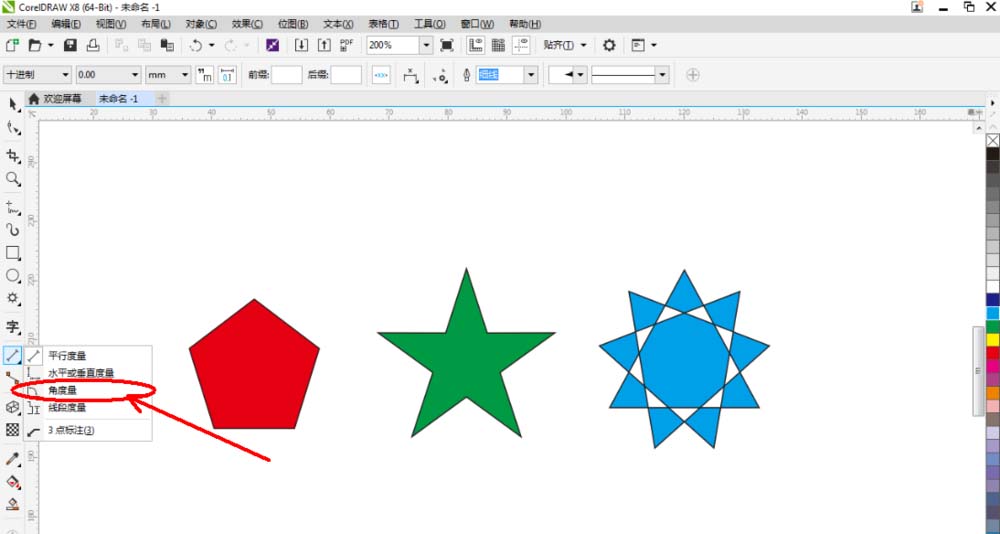The width and height of the screenshot is (1000, 534).
Task: Click the Import down-arrow icon
Action: coord(301,45)
